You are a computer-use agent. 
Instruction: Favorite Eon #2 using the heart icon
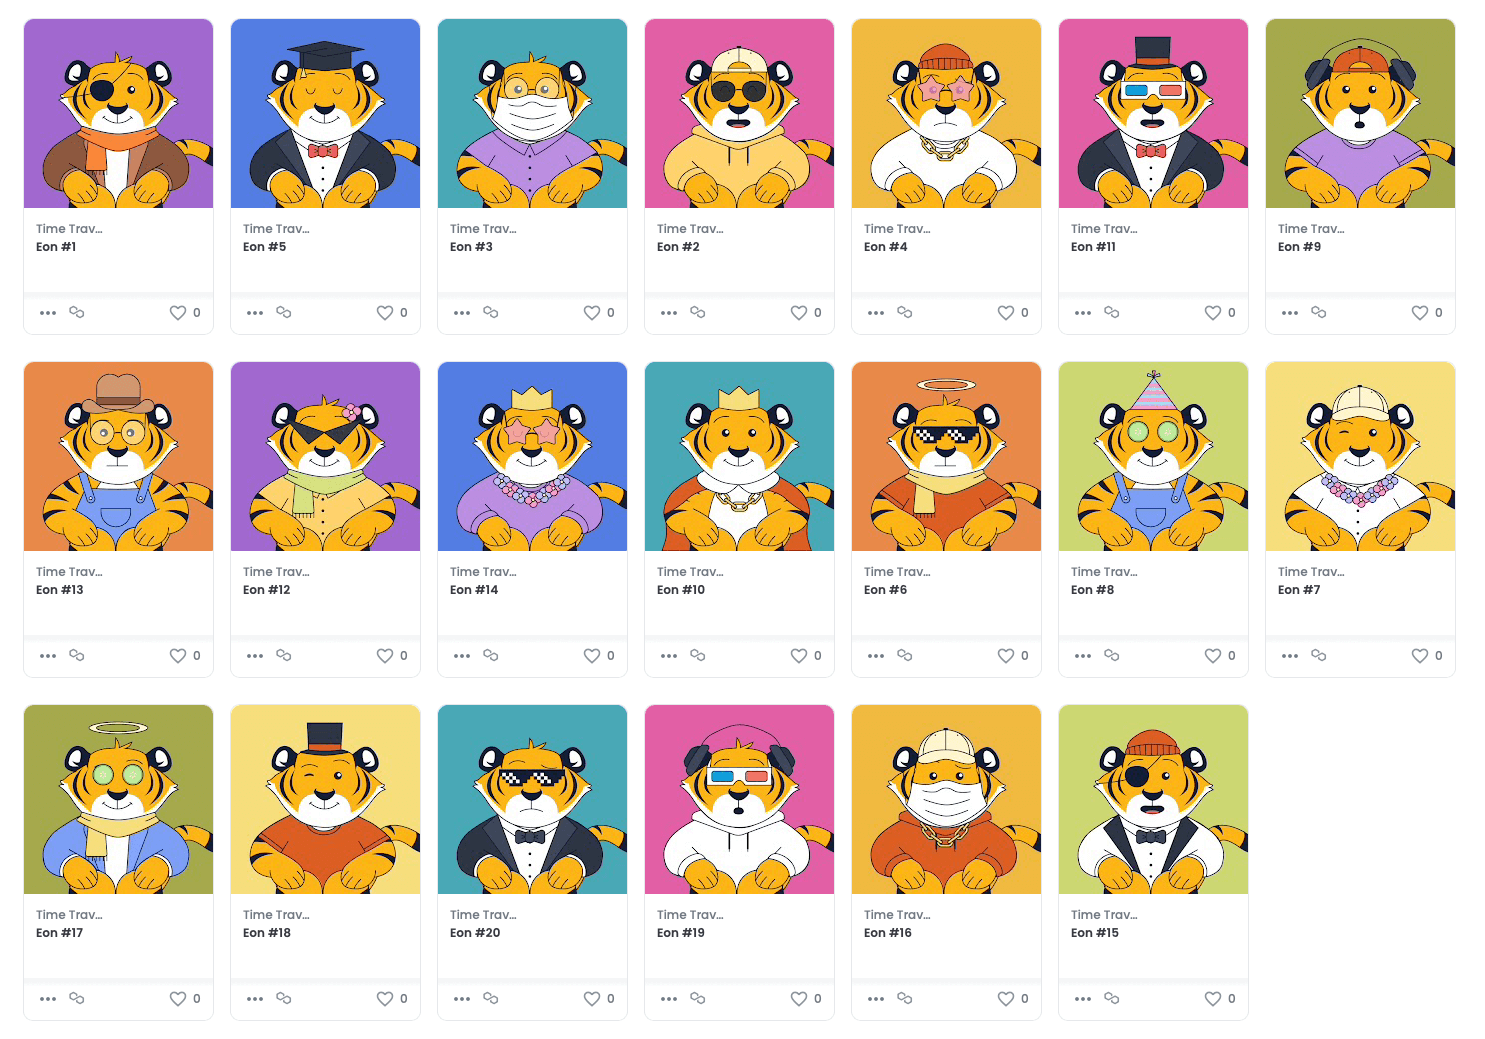799,313
